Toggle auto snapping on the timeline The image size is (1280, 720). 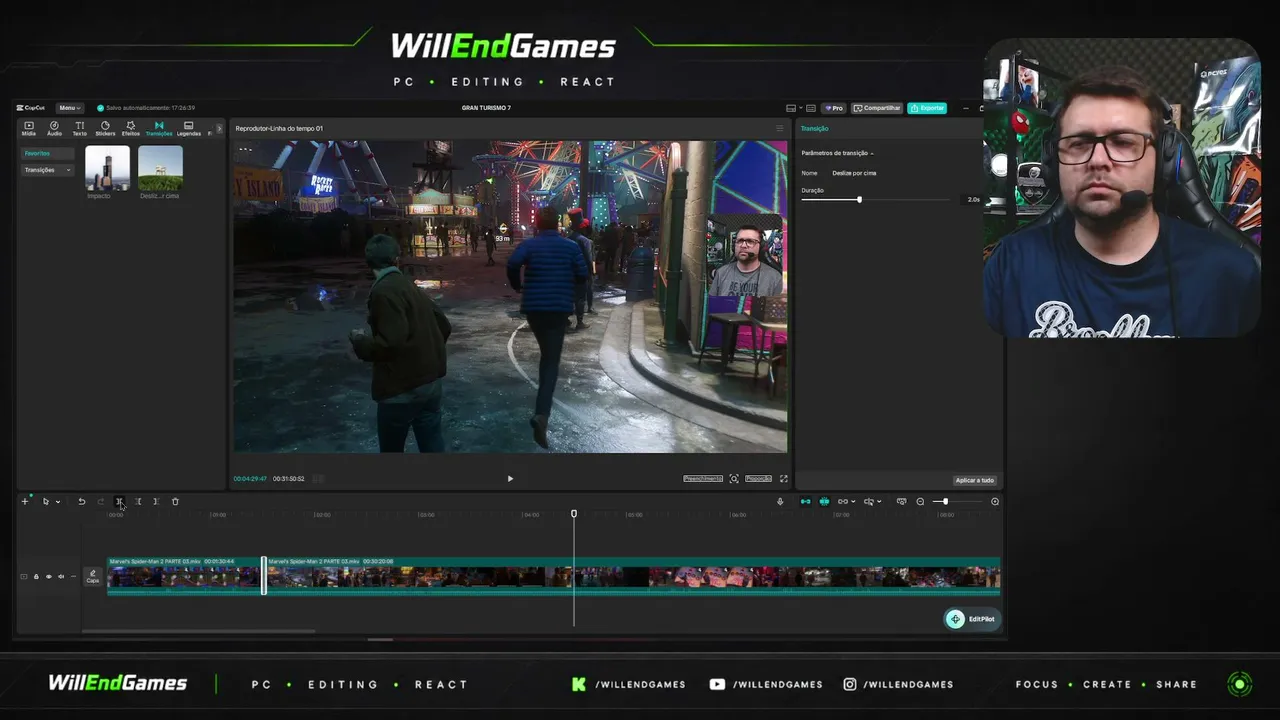(824, 501)
